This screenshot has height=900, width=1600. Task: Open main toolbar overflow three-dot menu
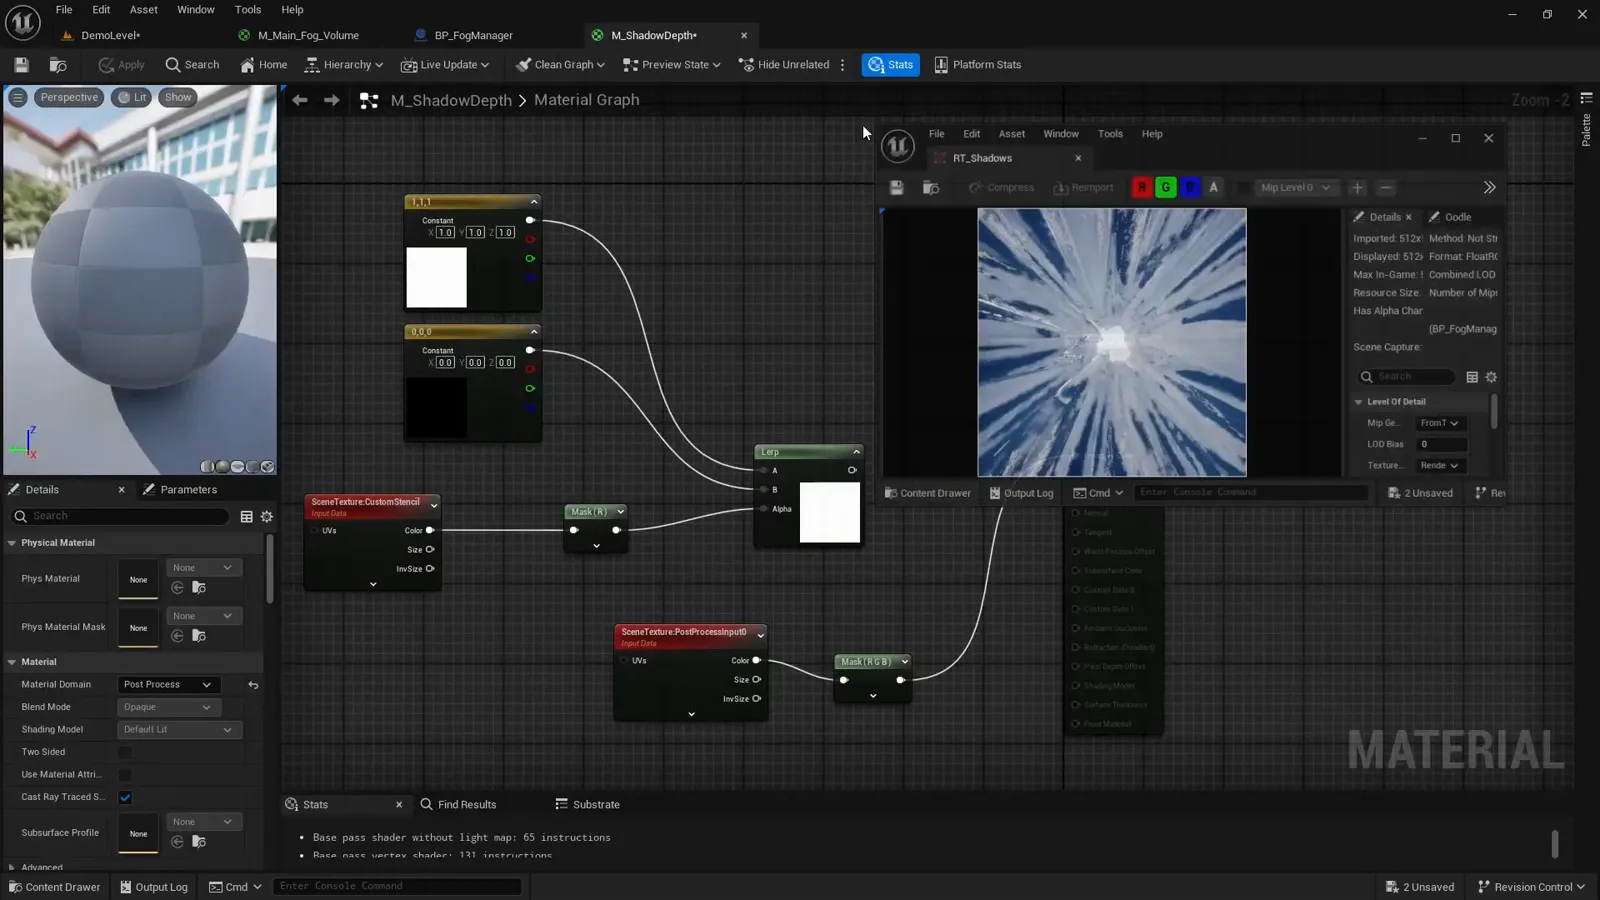click(x=842, y=65)
